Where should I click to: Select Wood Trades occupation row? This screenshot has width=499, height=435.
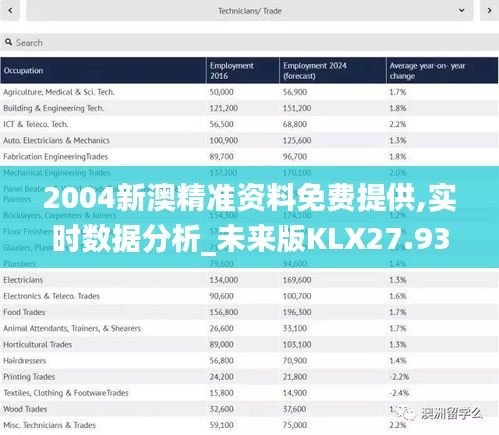[x=249, y=409]
